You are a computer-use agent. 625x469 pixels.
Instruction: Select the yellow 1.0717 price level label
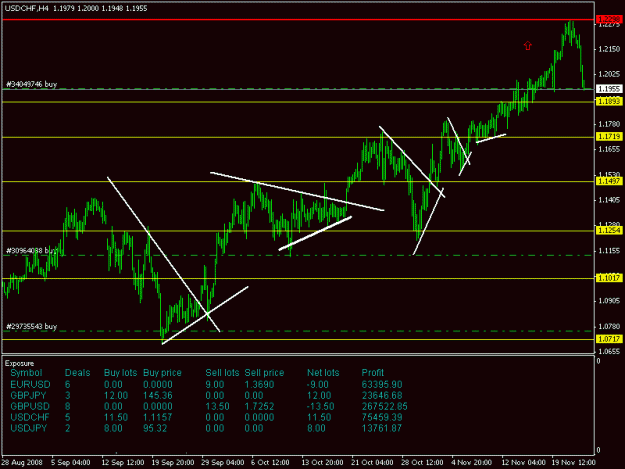click(x=609, y=339)
